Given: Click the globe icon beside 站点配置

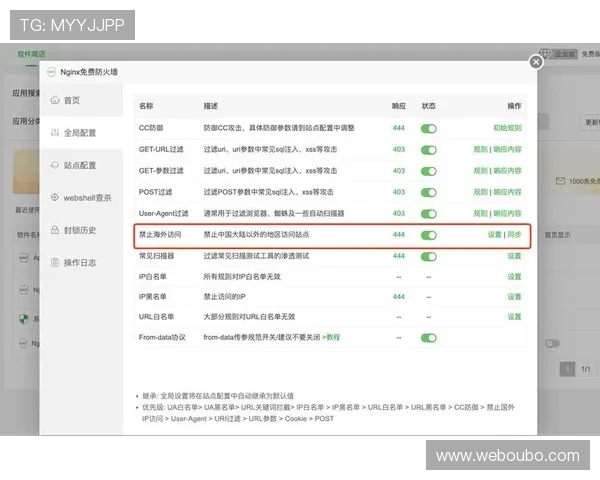Looking at the screenshot, I should (55, 165).
